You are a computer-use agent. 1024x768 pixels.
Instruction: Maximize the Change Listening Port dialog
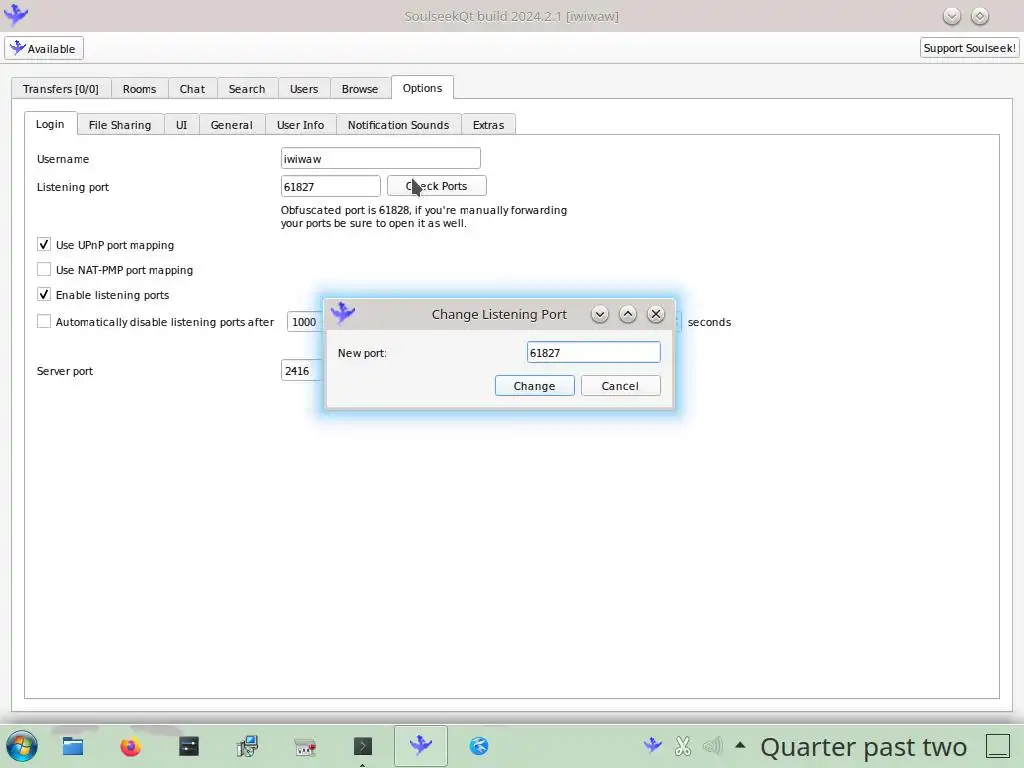[x=628, y=314]
